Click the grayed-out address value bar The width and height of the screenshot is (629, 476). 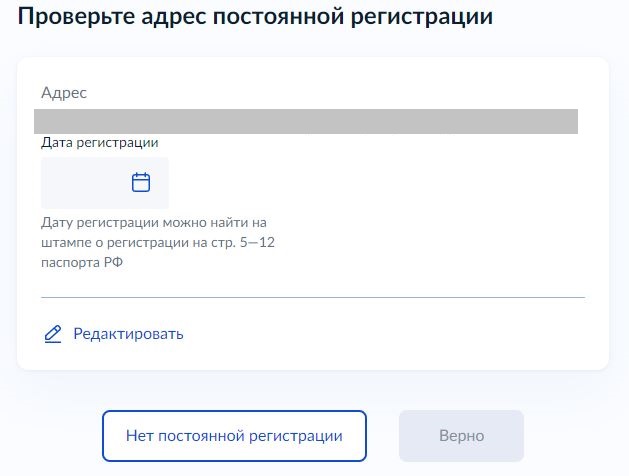click(306, 121)
